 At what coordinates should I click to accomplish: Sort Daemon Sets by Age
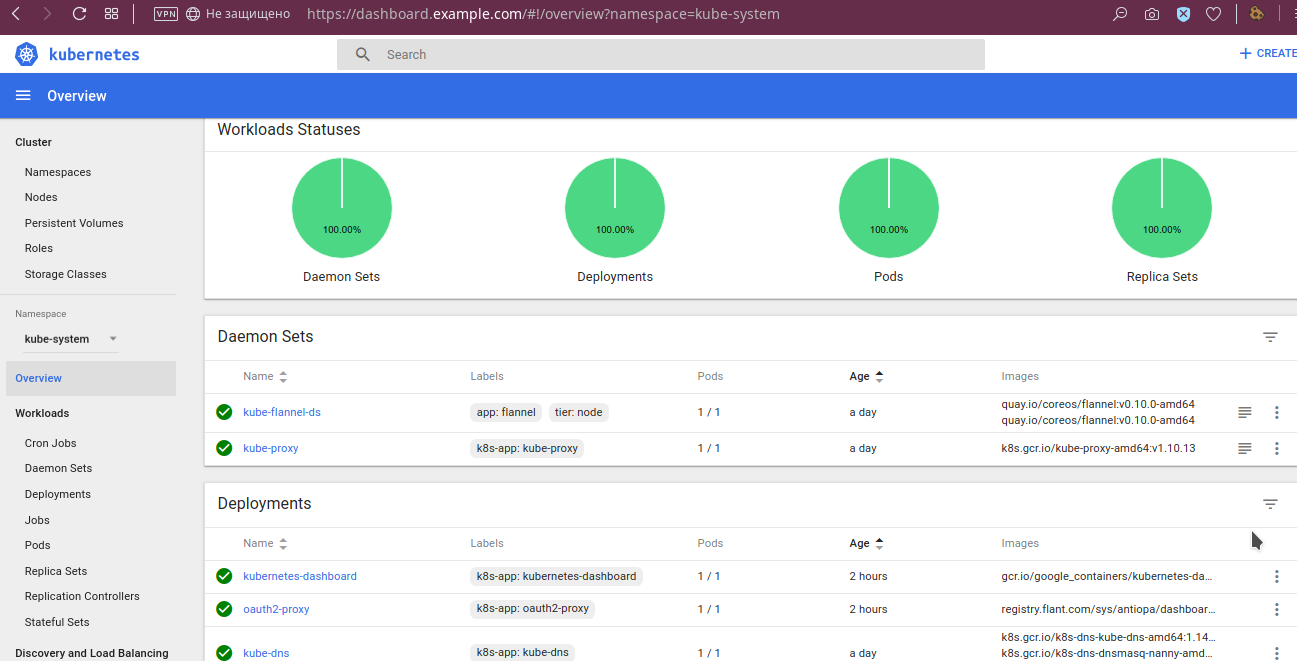pyautogui.click(x=866, y=376)
